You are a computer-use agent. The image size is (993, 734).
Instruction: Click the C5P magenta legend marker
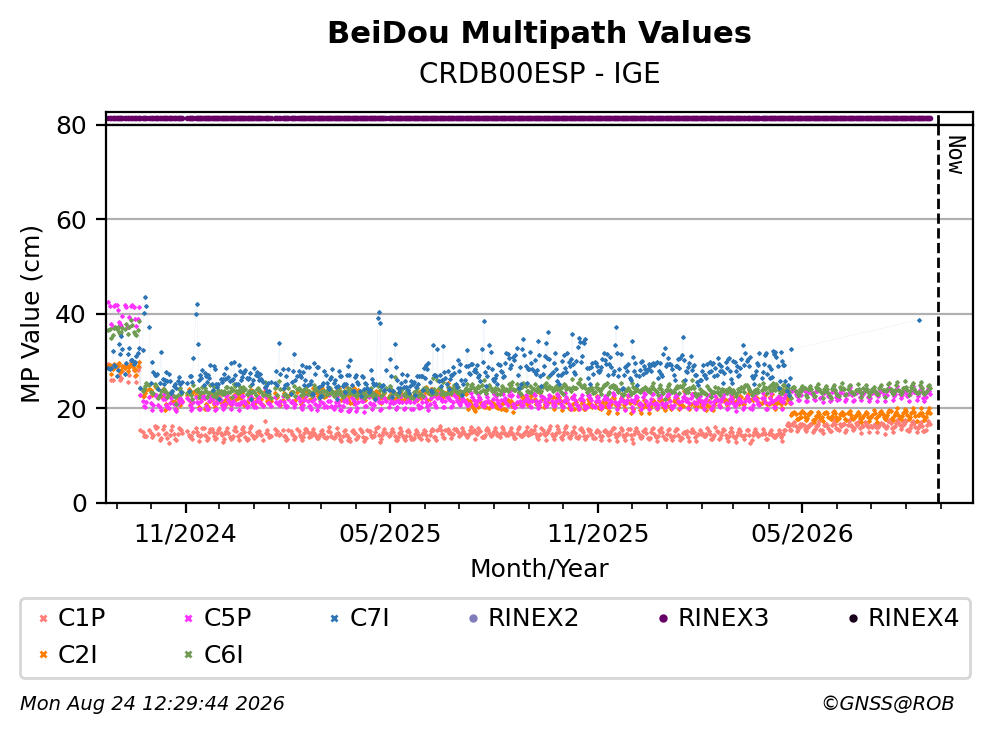point(189,619)
